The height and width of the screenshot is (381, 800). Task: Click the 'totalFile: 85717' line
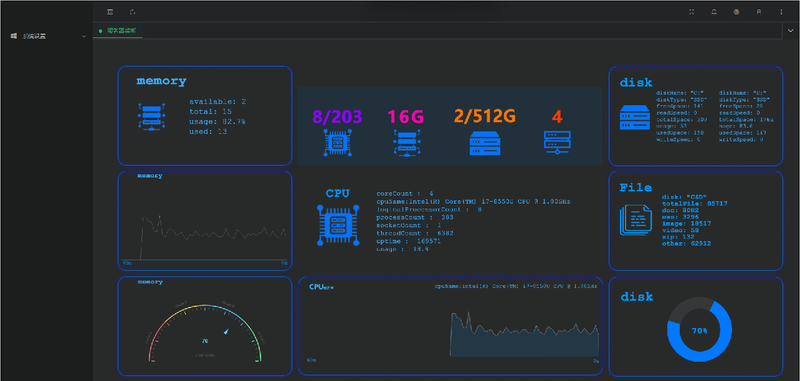[695, 204]
